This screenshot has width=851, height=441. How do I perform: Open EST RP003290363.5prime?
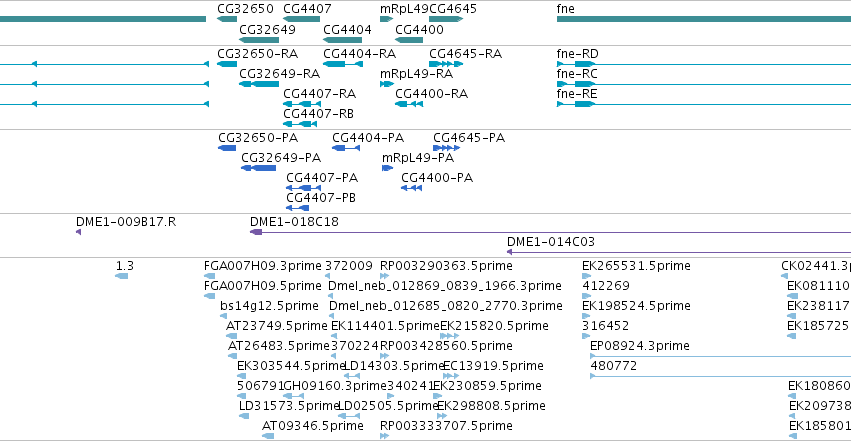coord(446,266)
